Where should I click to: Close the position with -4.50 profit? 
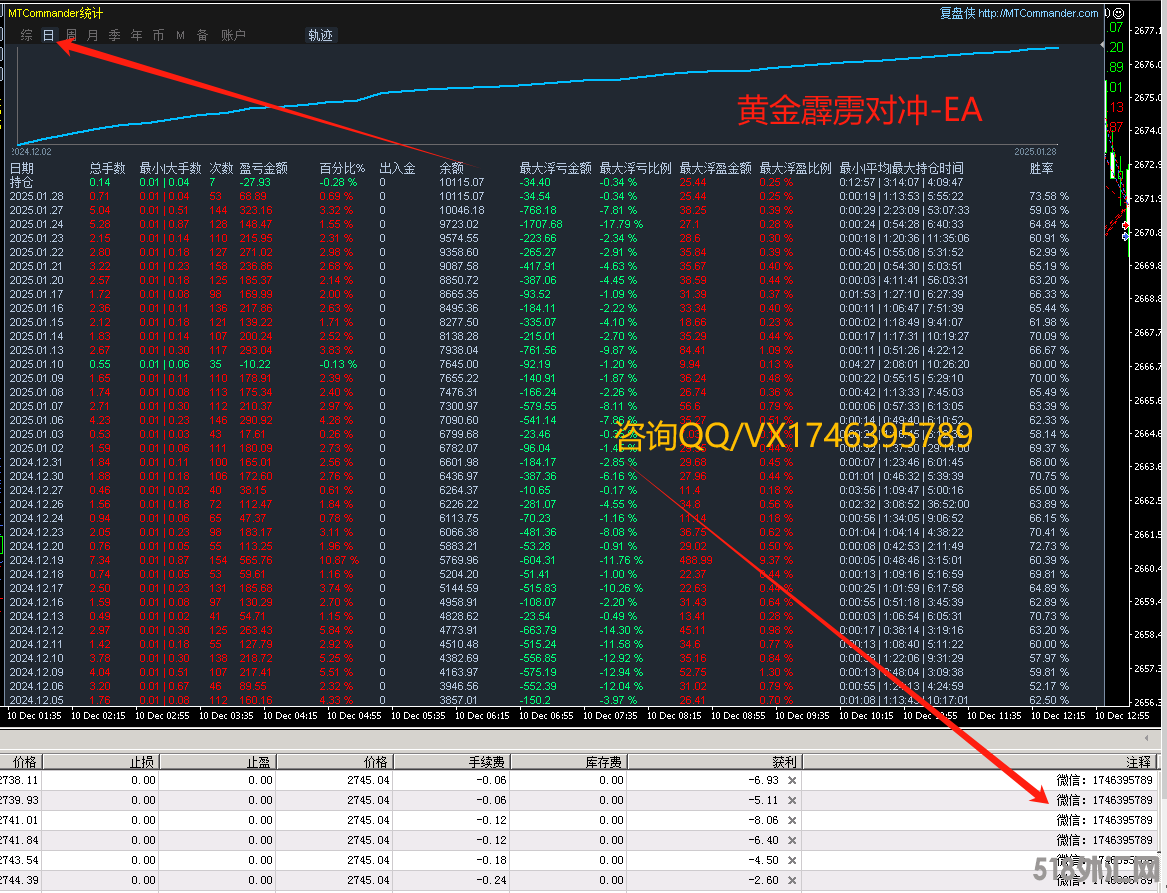click(792, 860)
